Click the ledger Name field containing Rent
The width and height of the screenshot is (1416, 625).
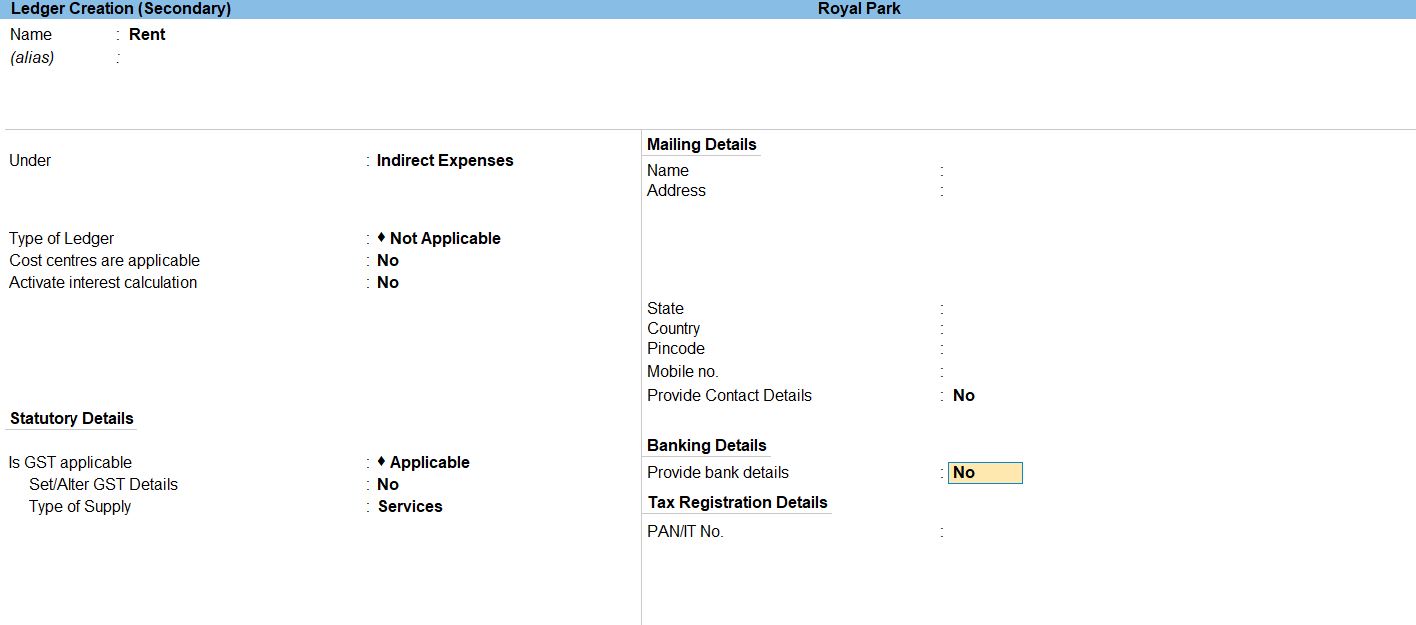pos(147,34)
